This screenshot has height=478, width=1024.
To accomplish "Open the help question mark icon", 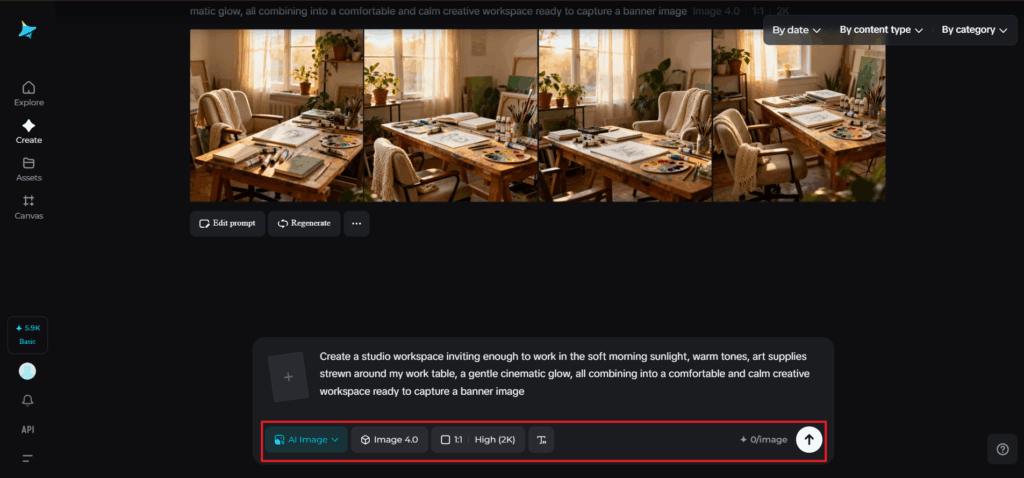I will click(x=1002, y=450).
